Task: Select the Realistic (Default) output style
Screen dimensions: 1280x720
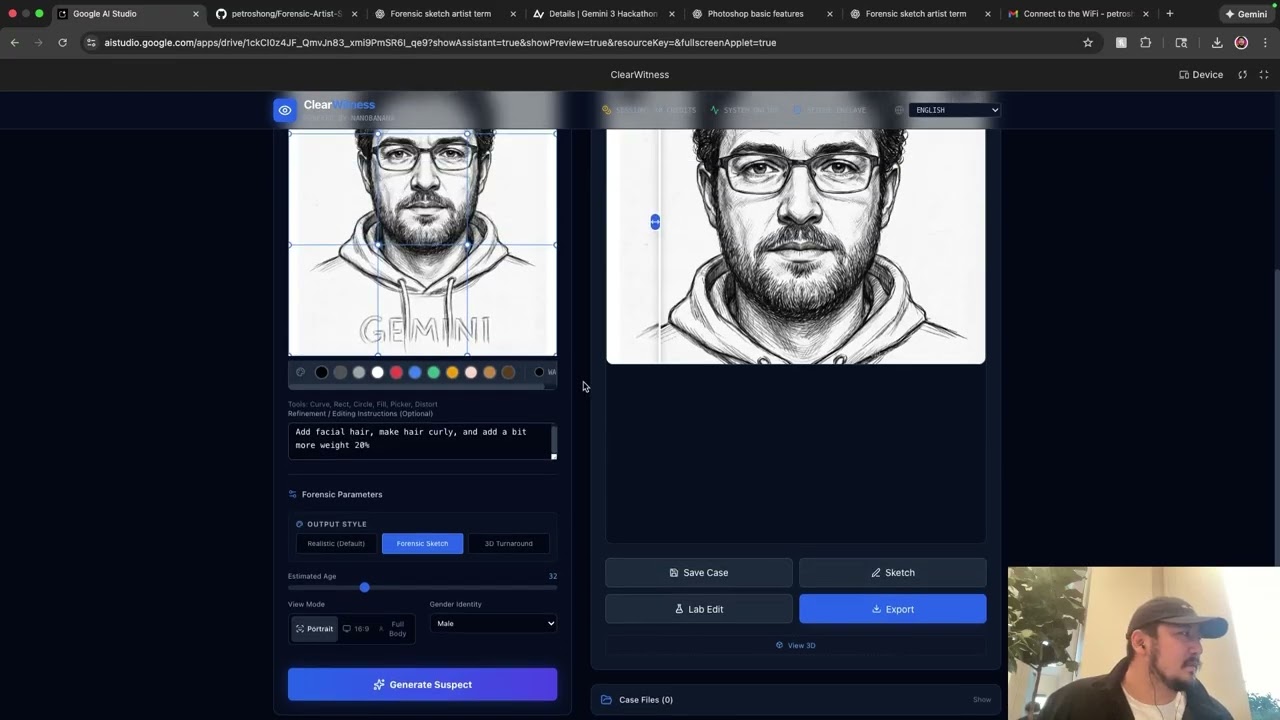Action: point(336,543)
